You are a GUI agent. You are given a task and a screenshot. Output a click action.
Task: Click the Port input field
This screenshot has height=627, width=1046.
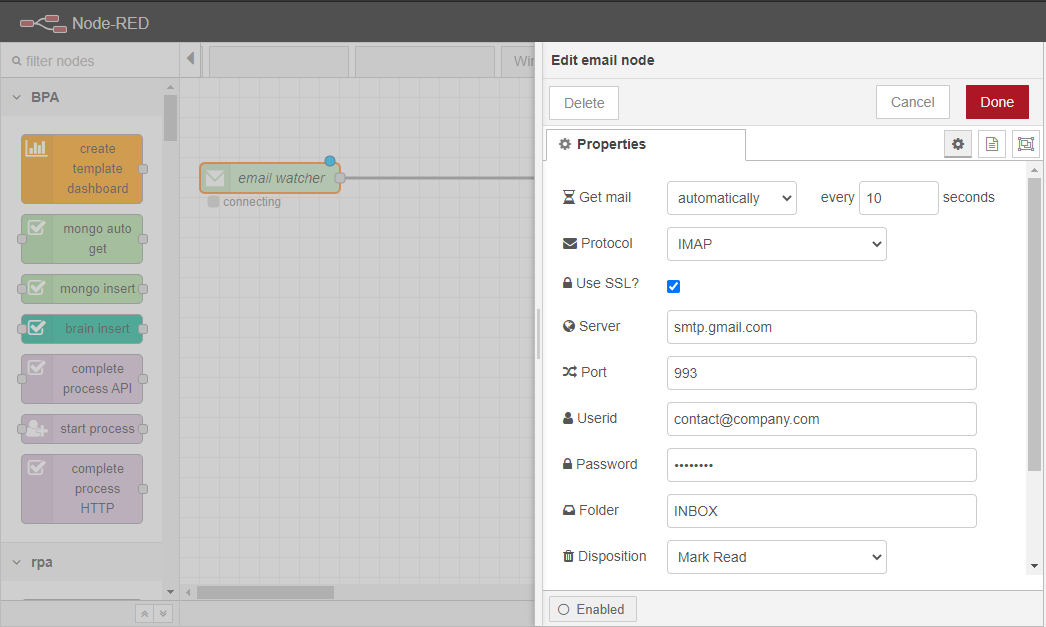tap(822, 373)
